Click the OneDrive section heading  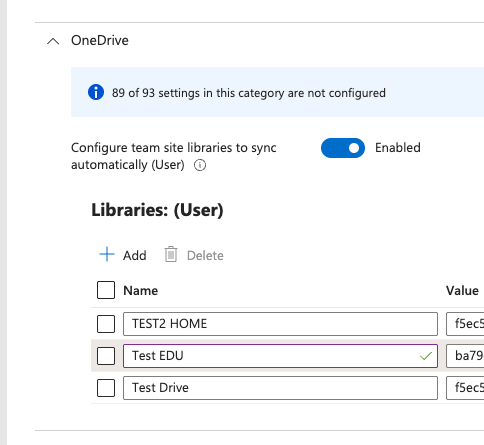tap(100, 40)
